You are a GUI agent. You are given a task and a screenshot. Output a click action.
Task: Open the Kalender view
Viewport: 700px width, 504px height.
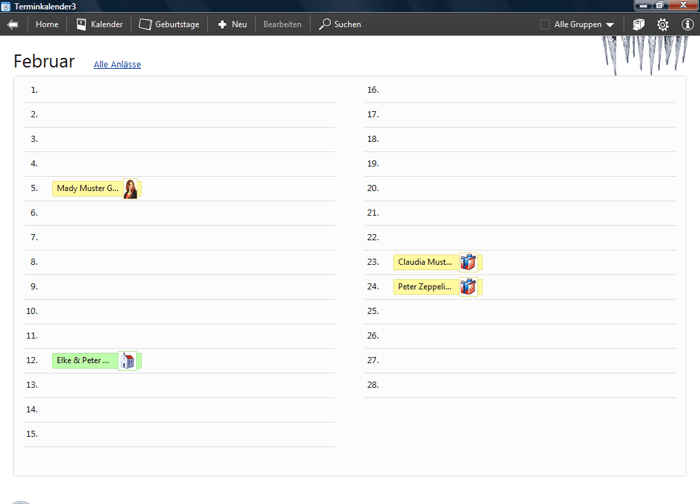(99, 24)
